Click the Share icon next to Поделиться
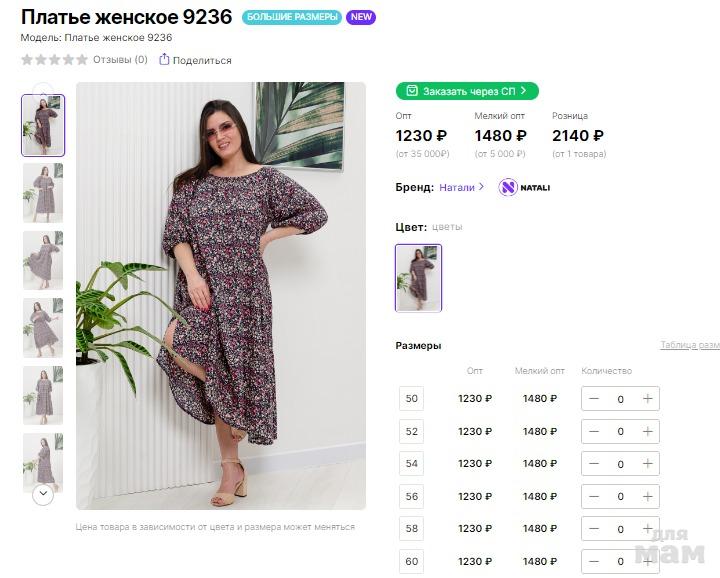The height and width of the screenshot is (578, 720). point(164,60)
